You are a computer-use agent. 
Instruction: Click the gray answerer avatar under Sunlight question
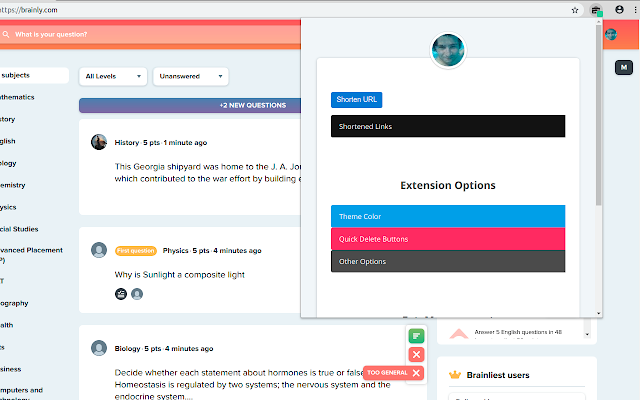[137, 294]
